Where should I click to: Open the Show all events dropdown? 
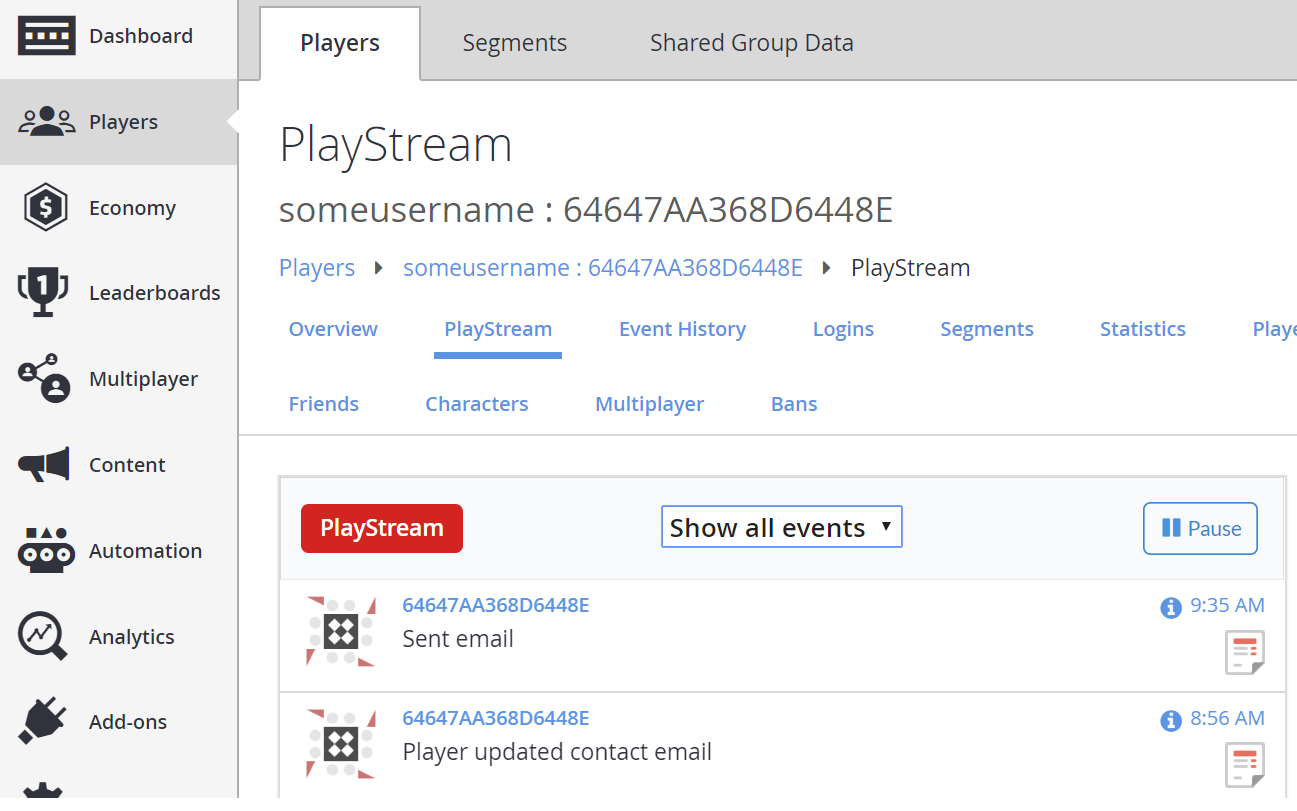point(781,526)
